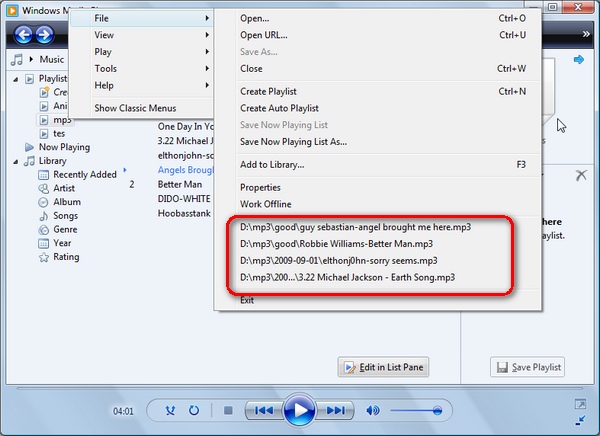Expand the Music breadcrumb arrow
600x436 pixels.
point(31,59)
